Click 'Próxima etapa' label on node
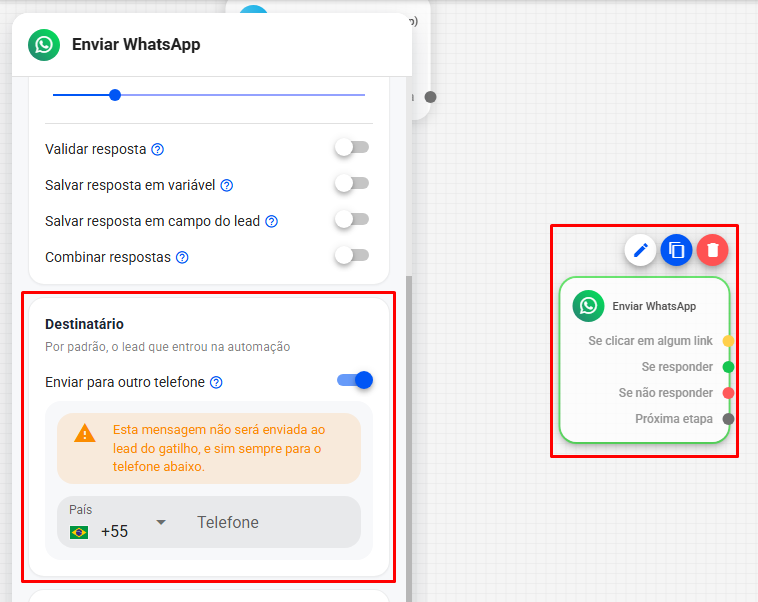This screenshot has width=758, height=602. (673, 419)
